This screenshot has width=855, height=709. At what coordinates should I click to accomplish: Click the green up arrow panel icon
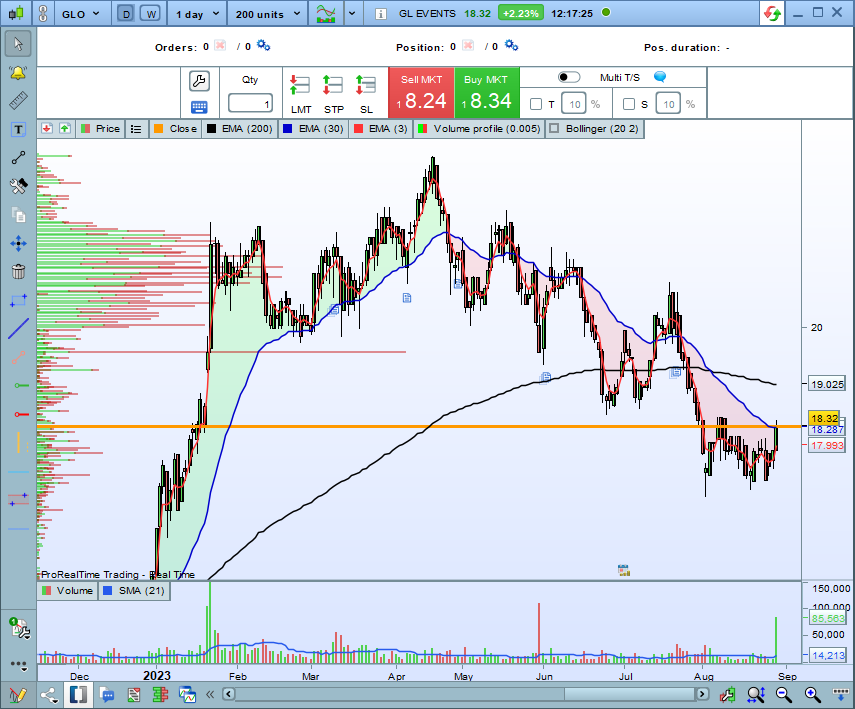[65, 129]
